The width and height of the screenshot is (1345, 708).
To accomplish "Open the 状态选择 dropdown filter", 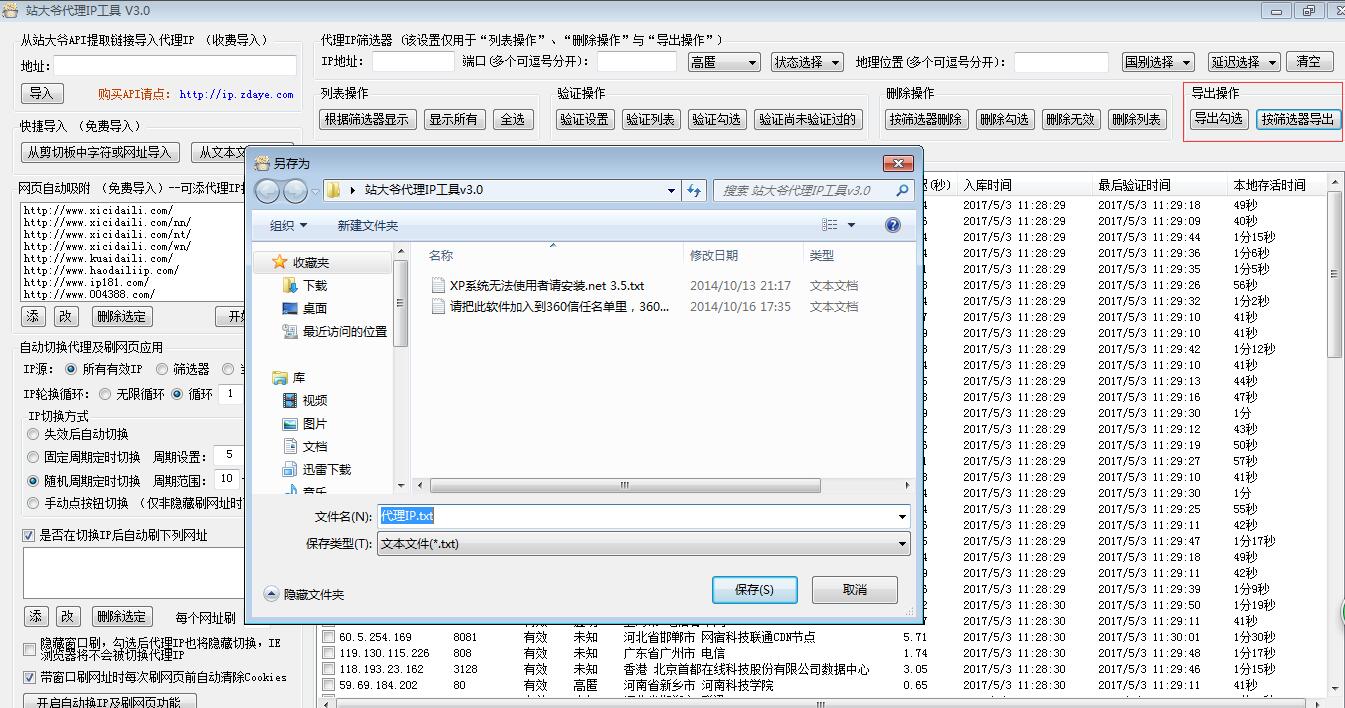I will click(x=807, y=62).
